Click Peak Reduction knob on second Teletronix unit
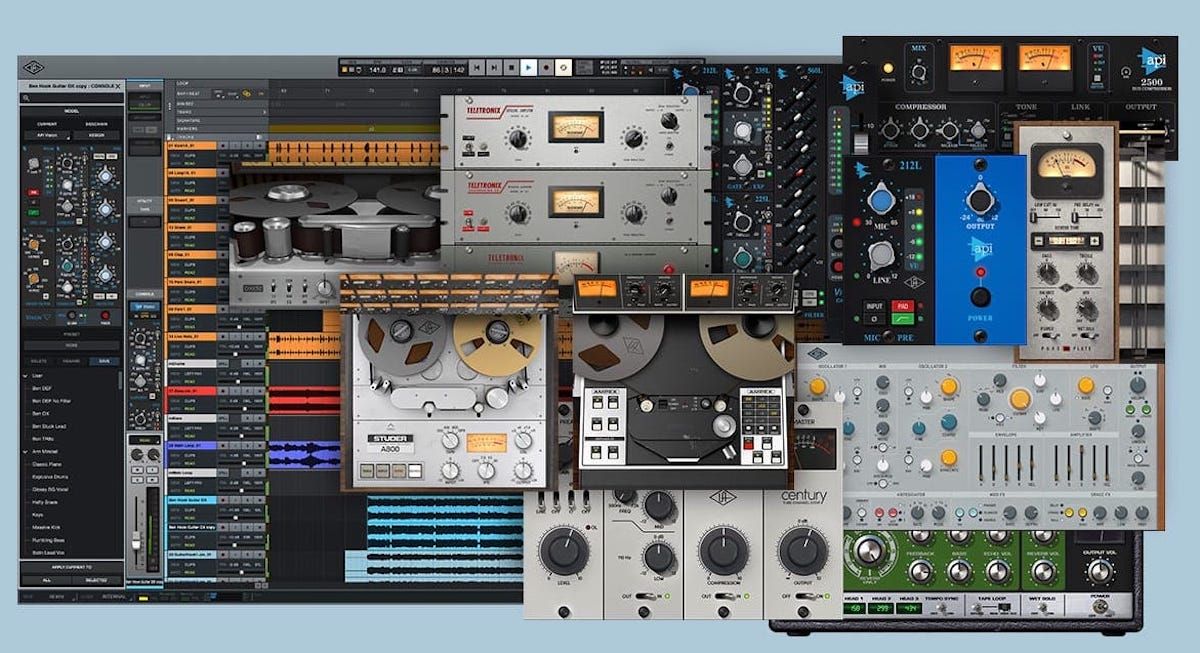 point(634,212)
